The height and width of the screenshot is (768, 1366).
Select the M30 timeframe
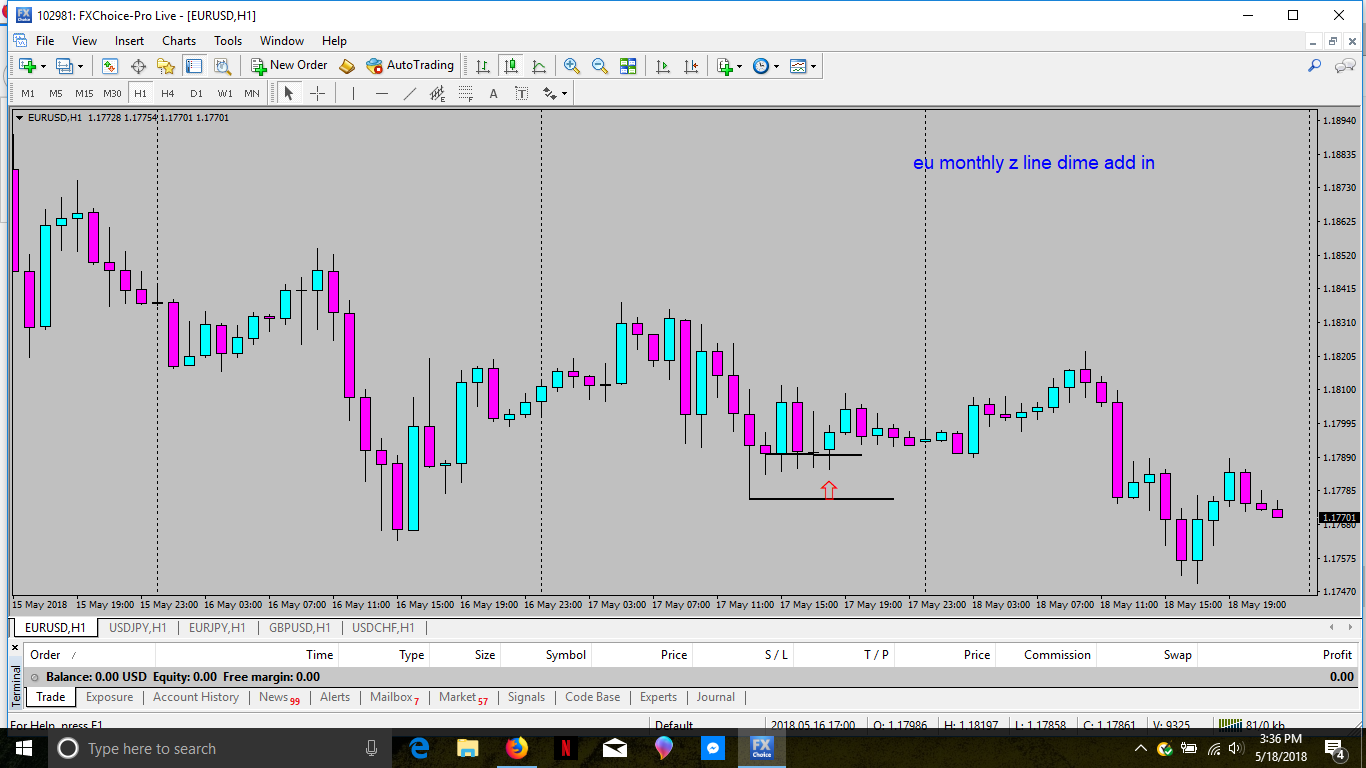coord(112,94)
